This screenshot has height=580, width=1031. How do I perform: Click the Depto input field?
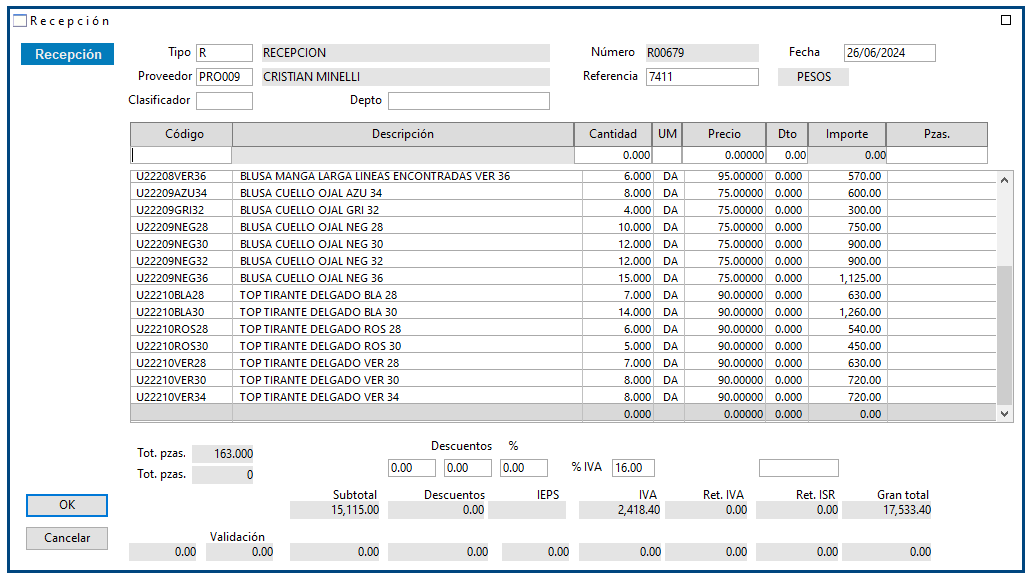(x=468, y=101)
